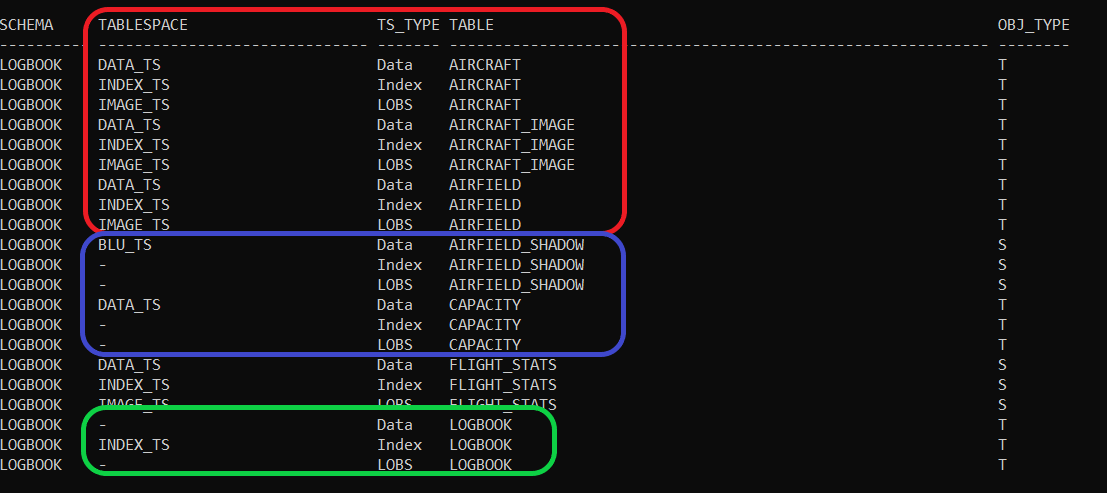Image resolution: width=1107 pixels, height=493 pixels.
Task: Select the BLU_TS tablespace entry
Action: pyautogui.click(x=124, y=245)
